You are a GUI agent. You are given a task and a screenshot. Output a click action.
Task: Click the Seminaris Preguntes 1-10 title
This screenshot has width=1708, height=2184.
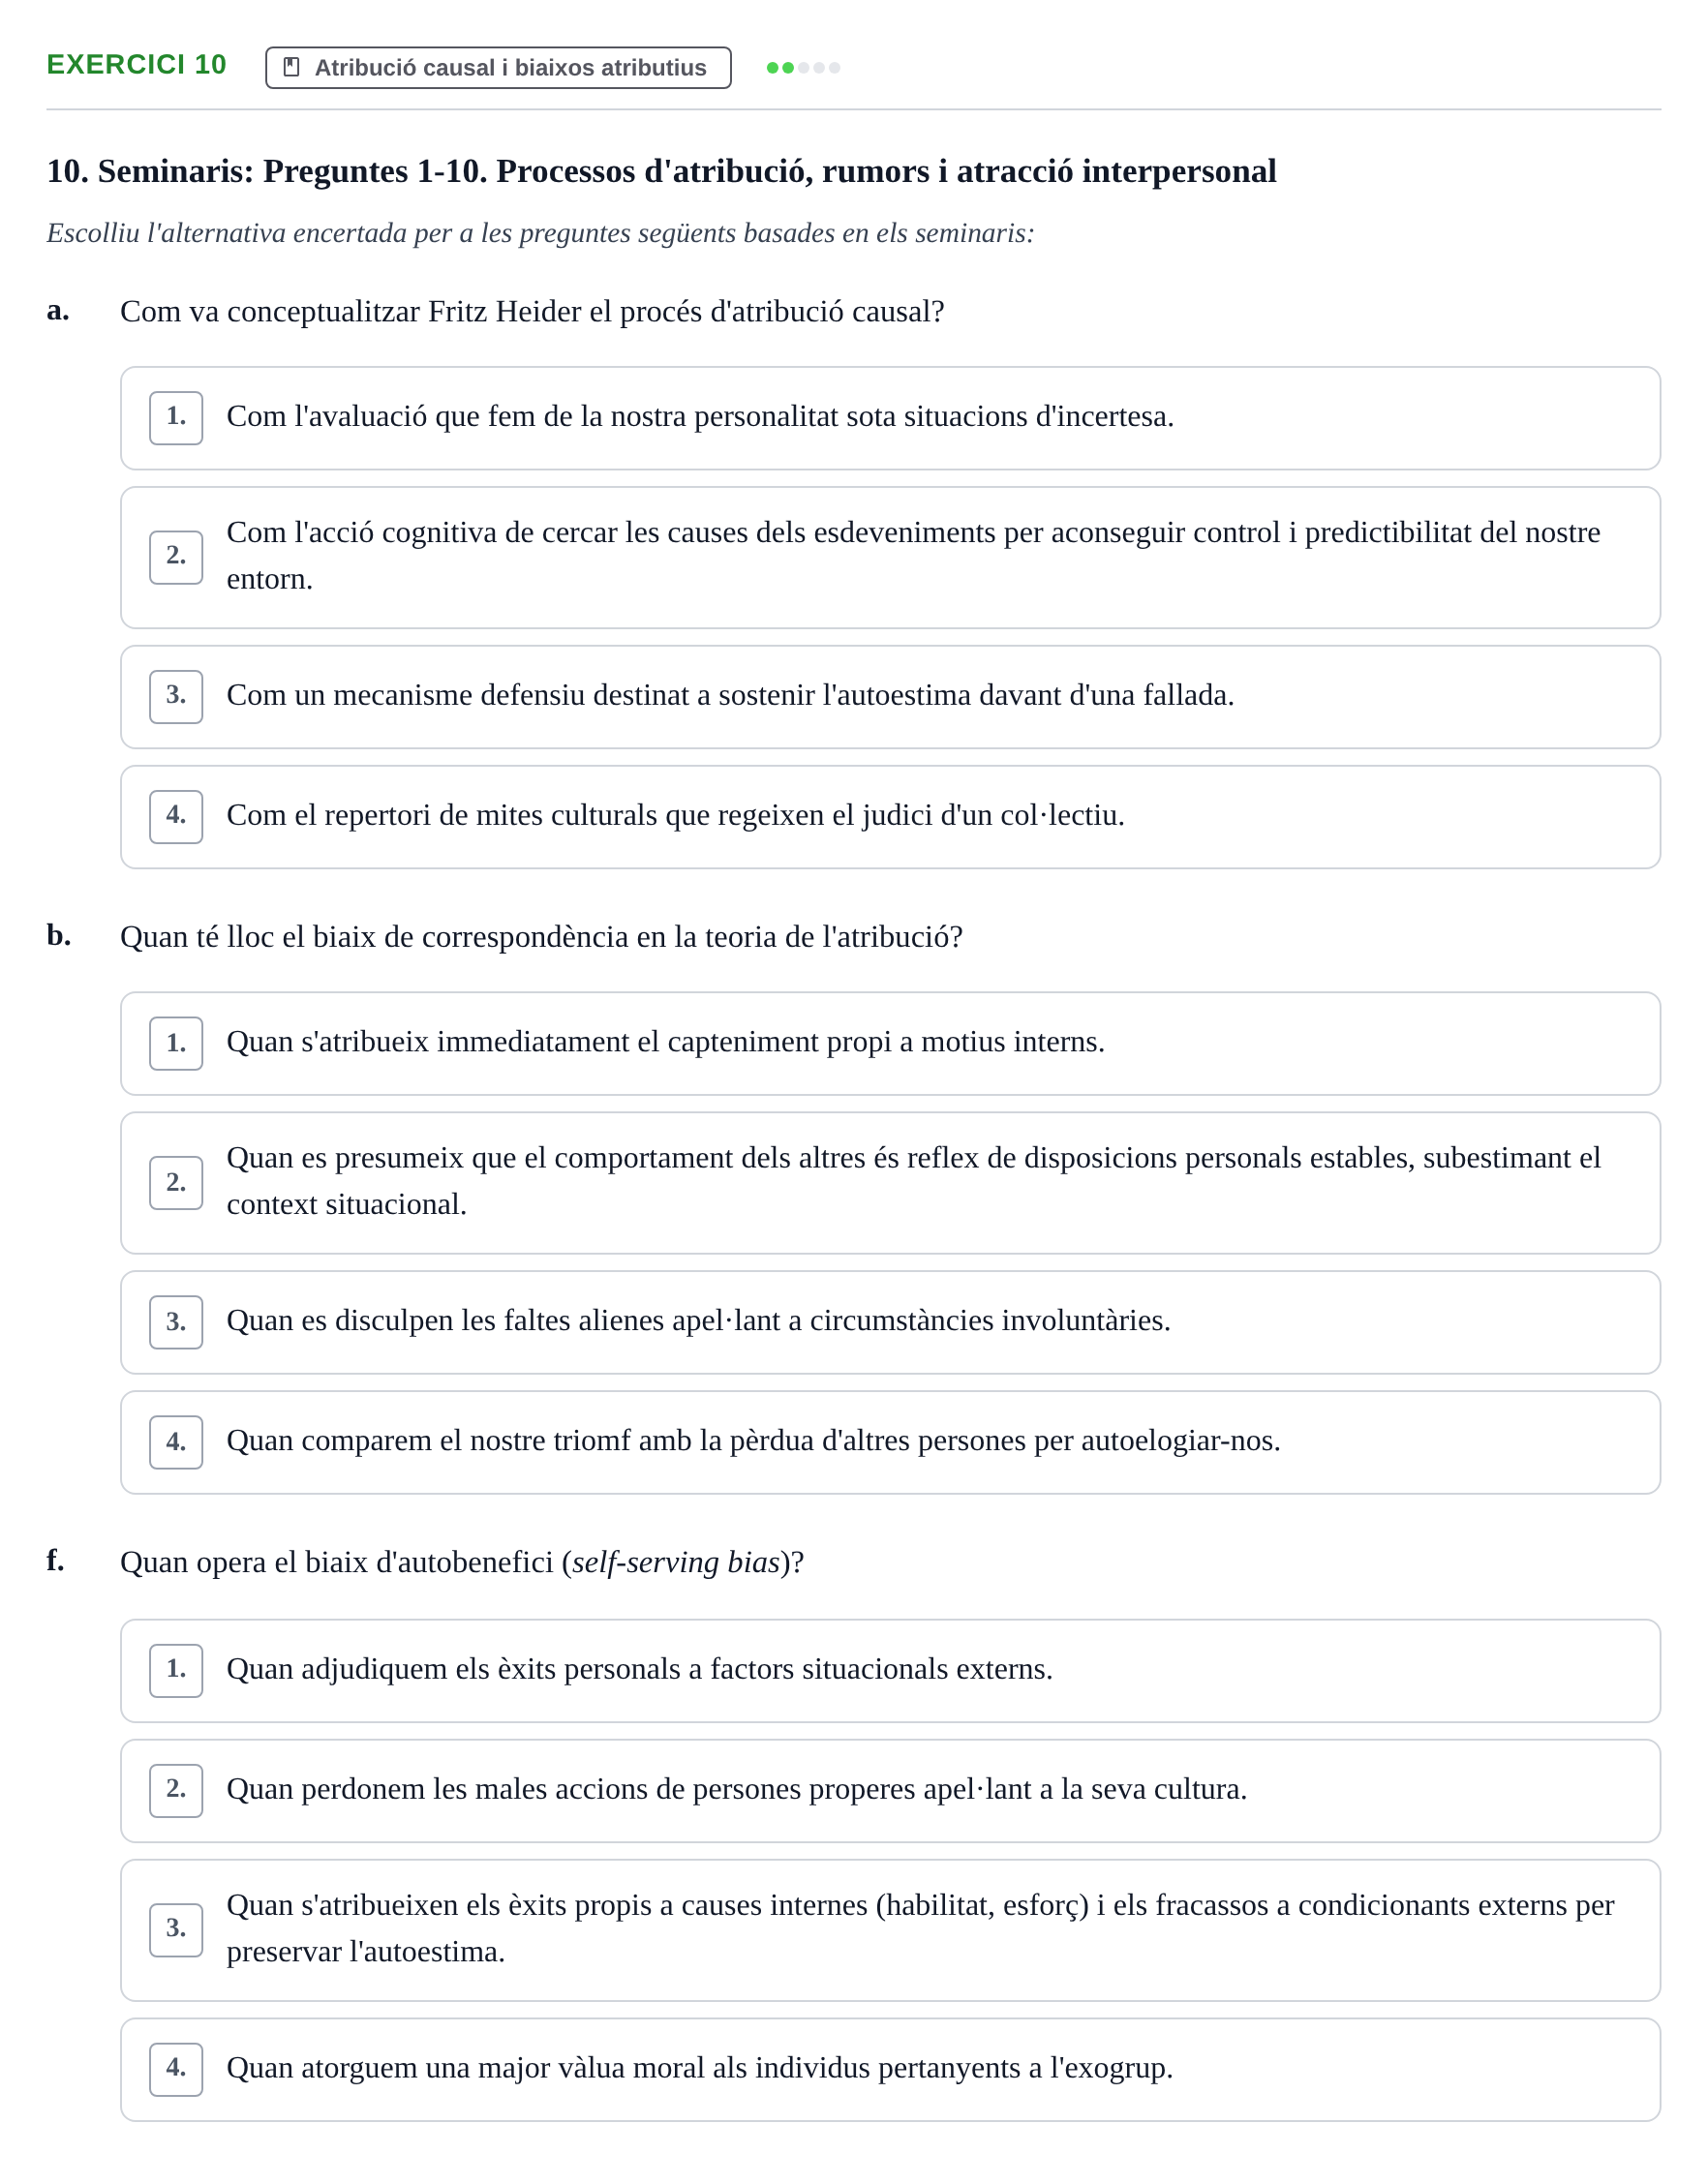pyautogui.click(x=661, y=172)
